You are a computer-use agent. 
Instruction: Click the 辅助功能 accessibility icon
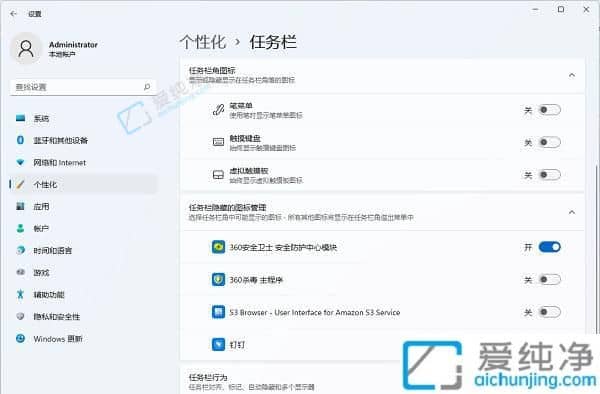click(x=20, y=294)
